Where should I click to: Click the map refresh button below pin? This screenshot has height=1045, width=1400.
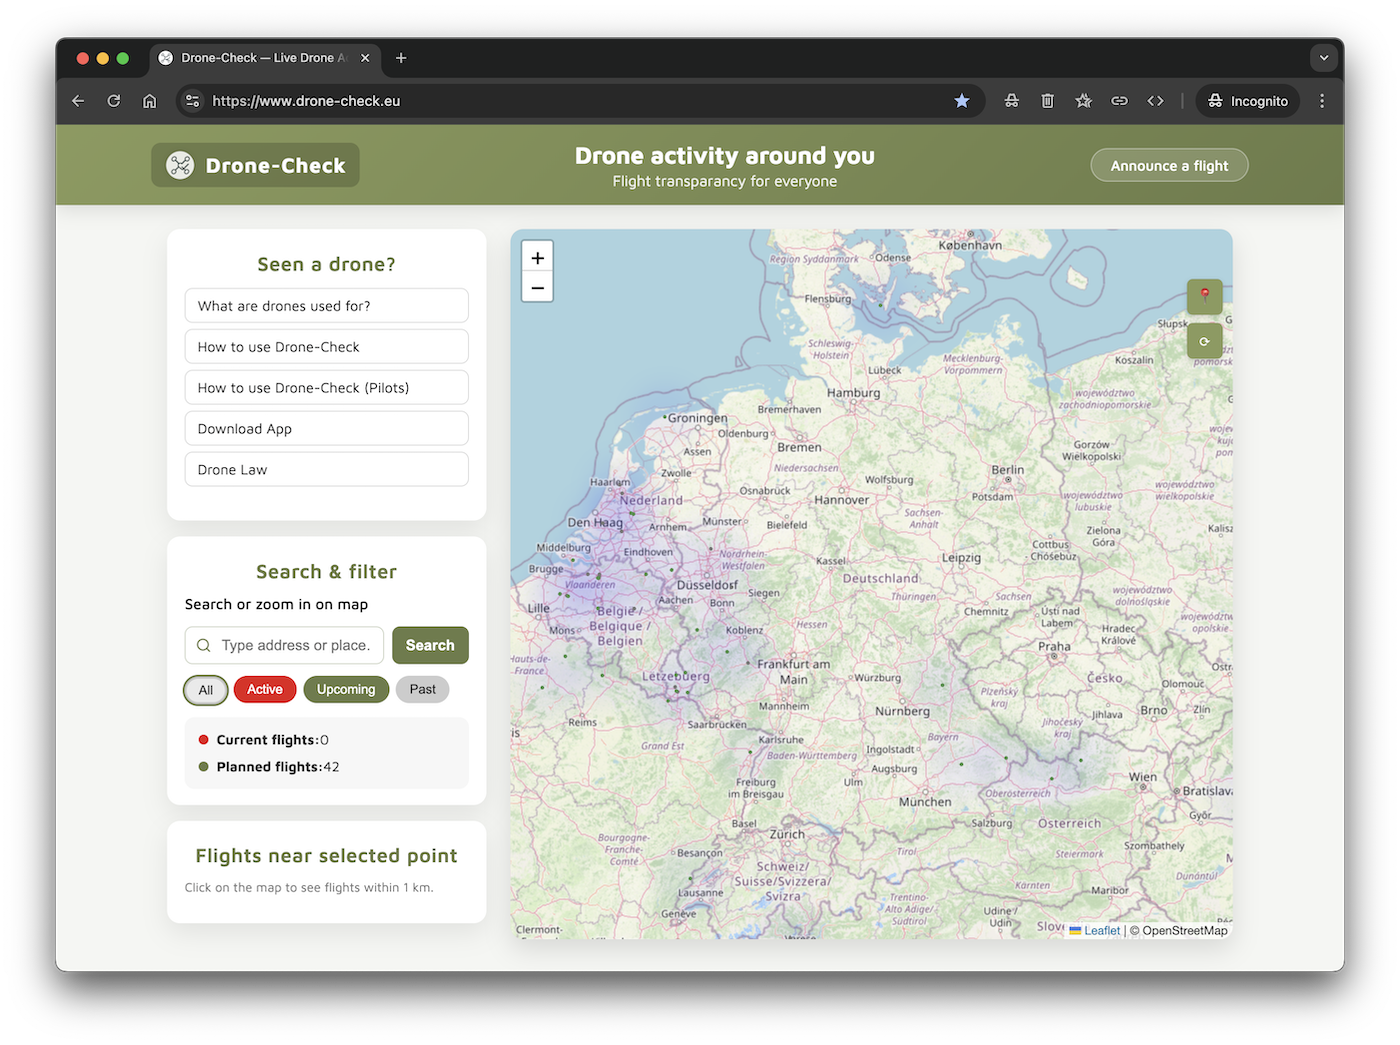point(1204,341)
